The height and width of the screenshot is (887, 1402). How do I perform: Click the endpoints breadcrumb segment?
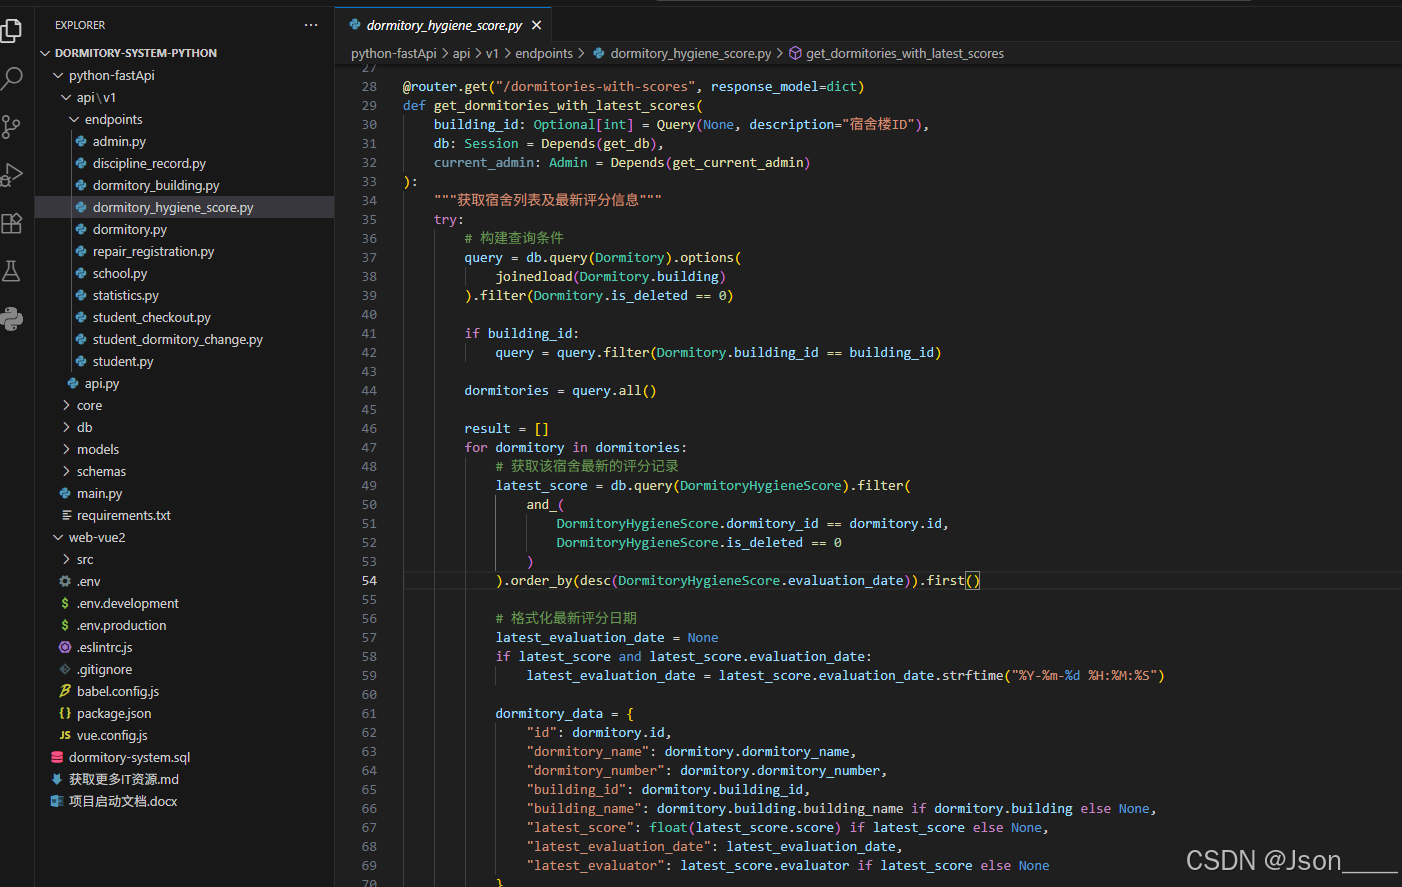coord(544,53)
